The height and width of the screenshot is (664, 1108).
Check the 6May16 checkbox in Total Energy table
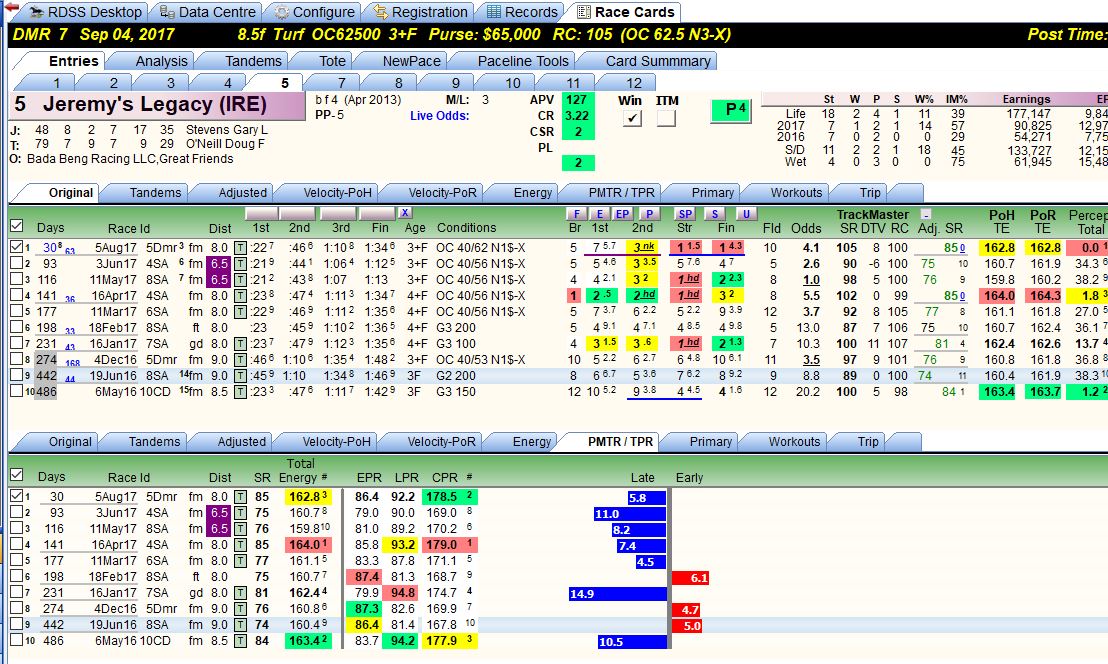pos(16,640)
